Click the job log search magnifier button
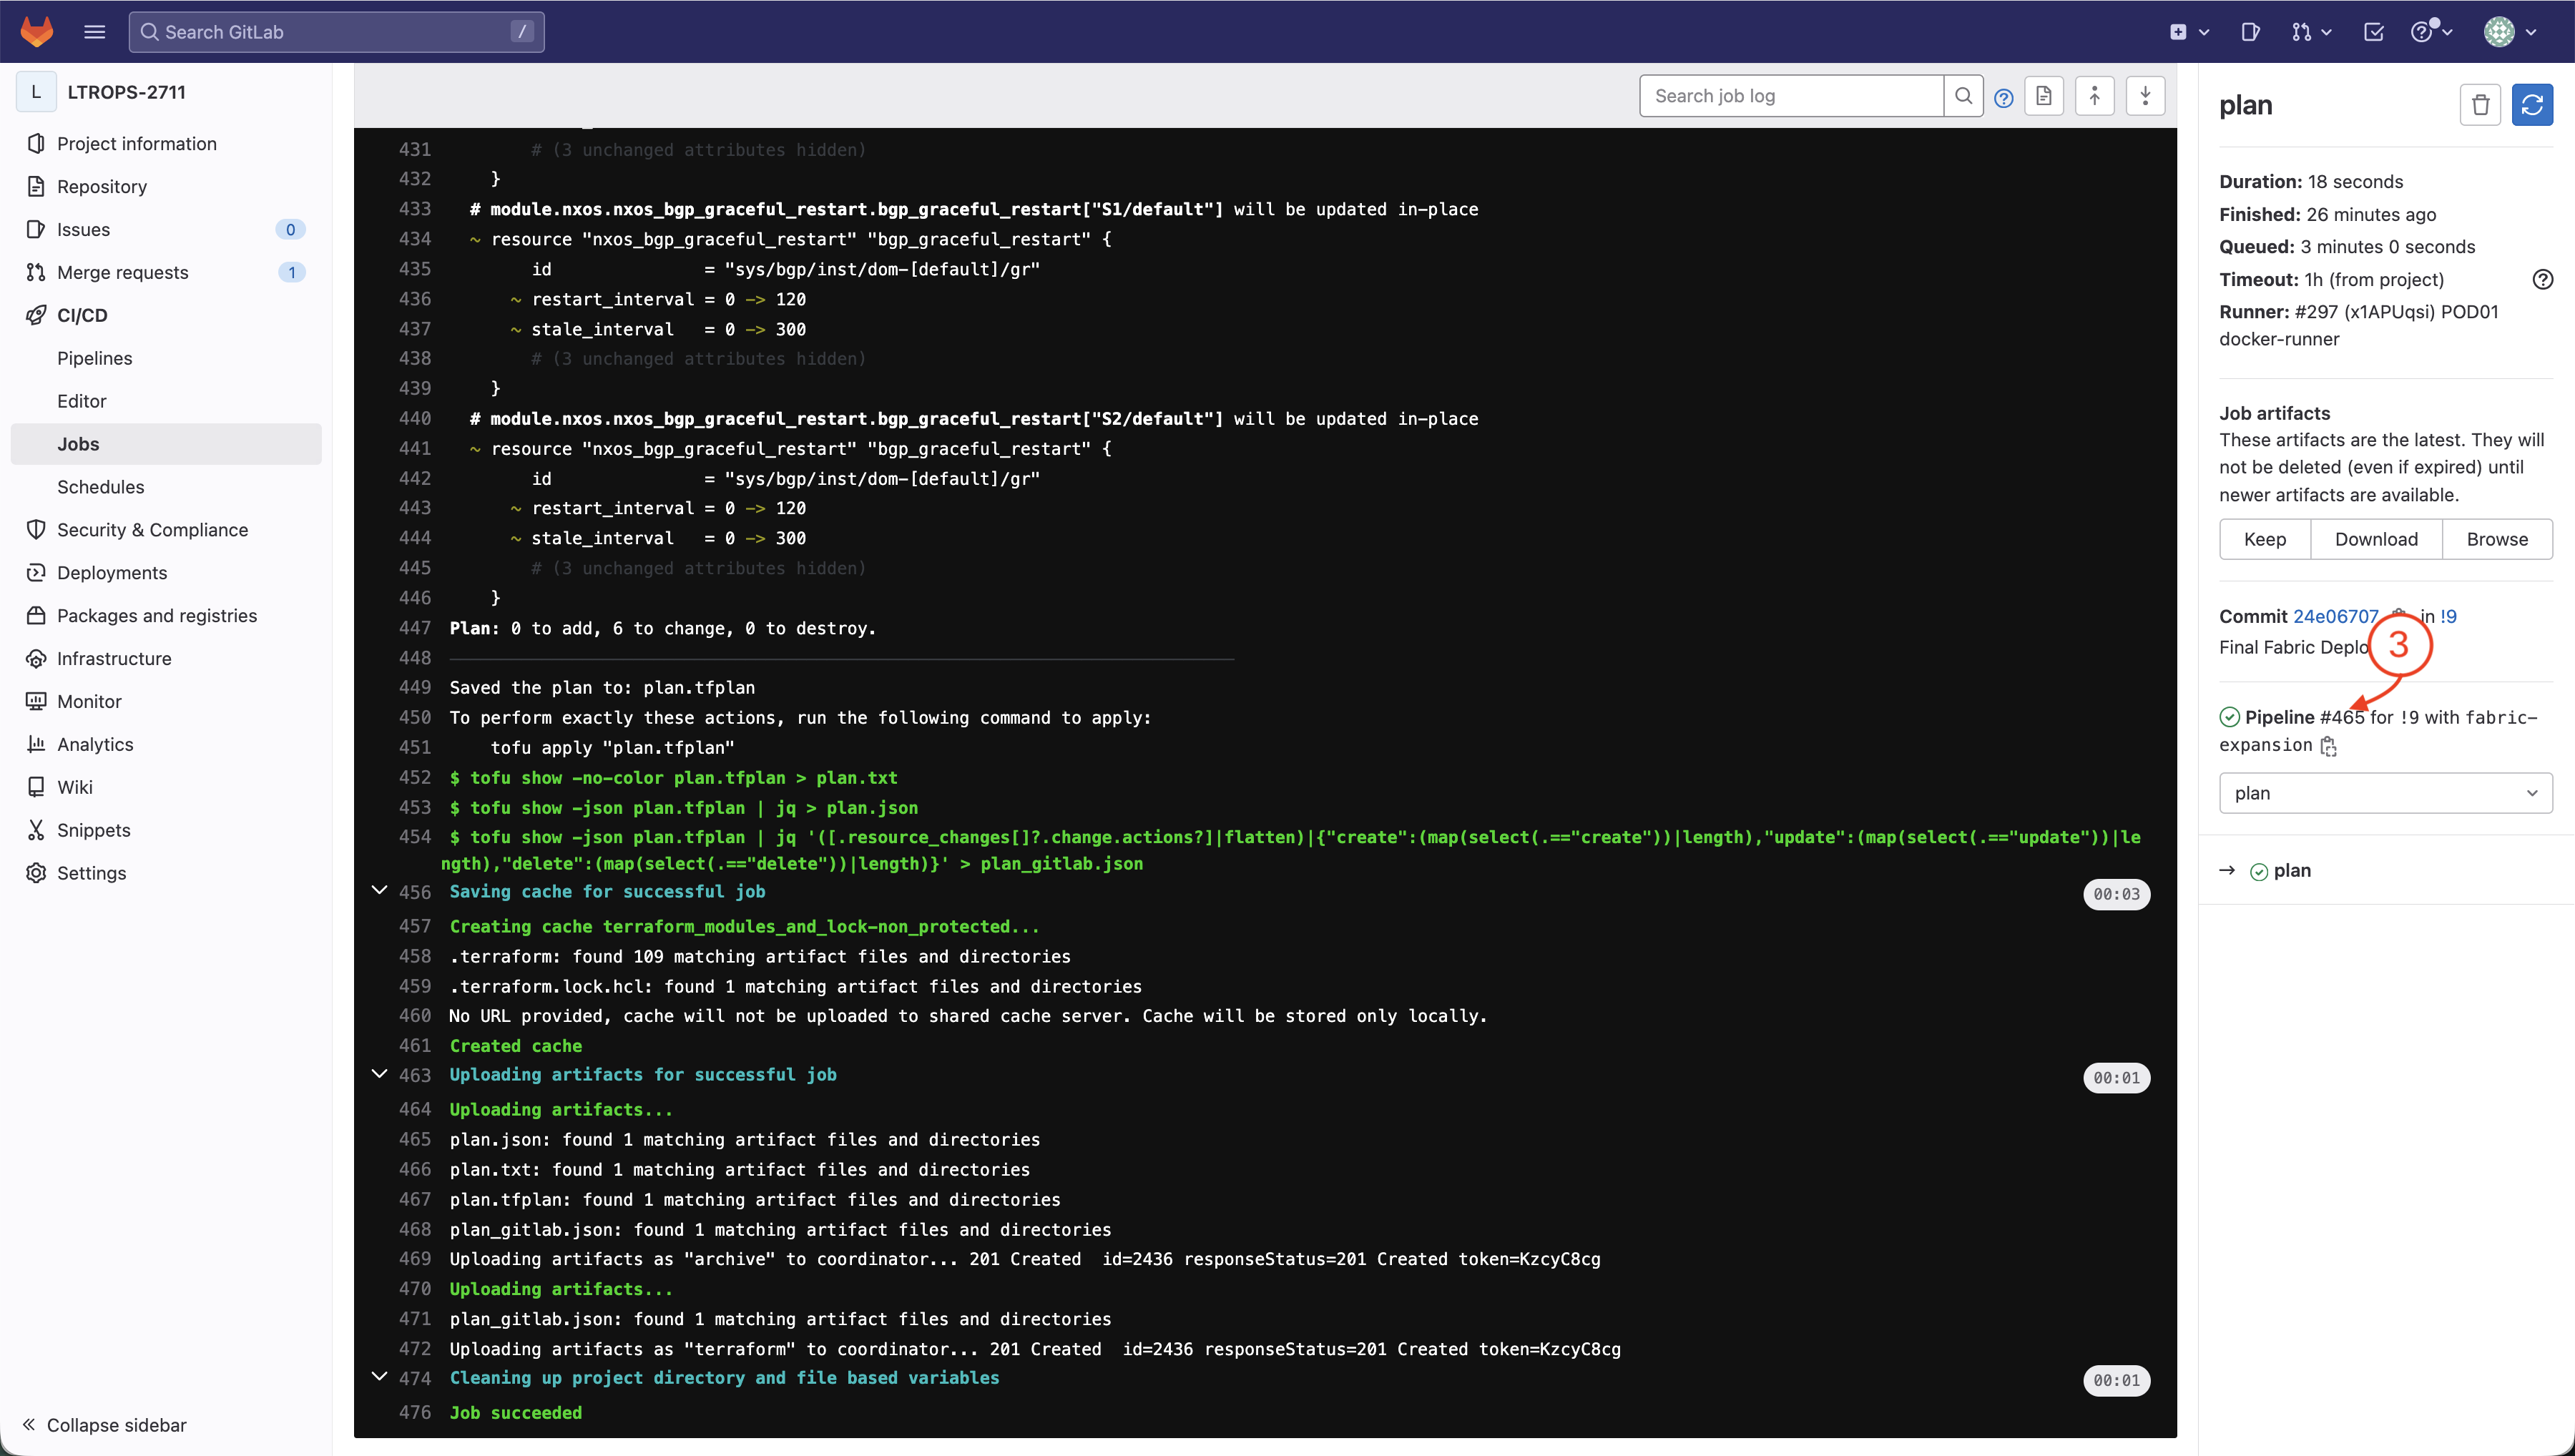2575x1456 pixels. coord(1963,96)
